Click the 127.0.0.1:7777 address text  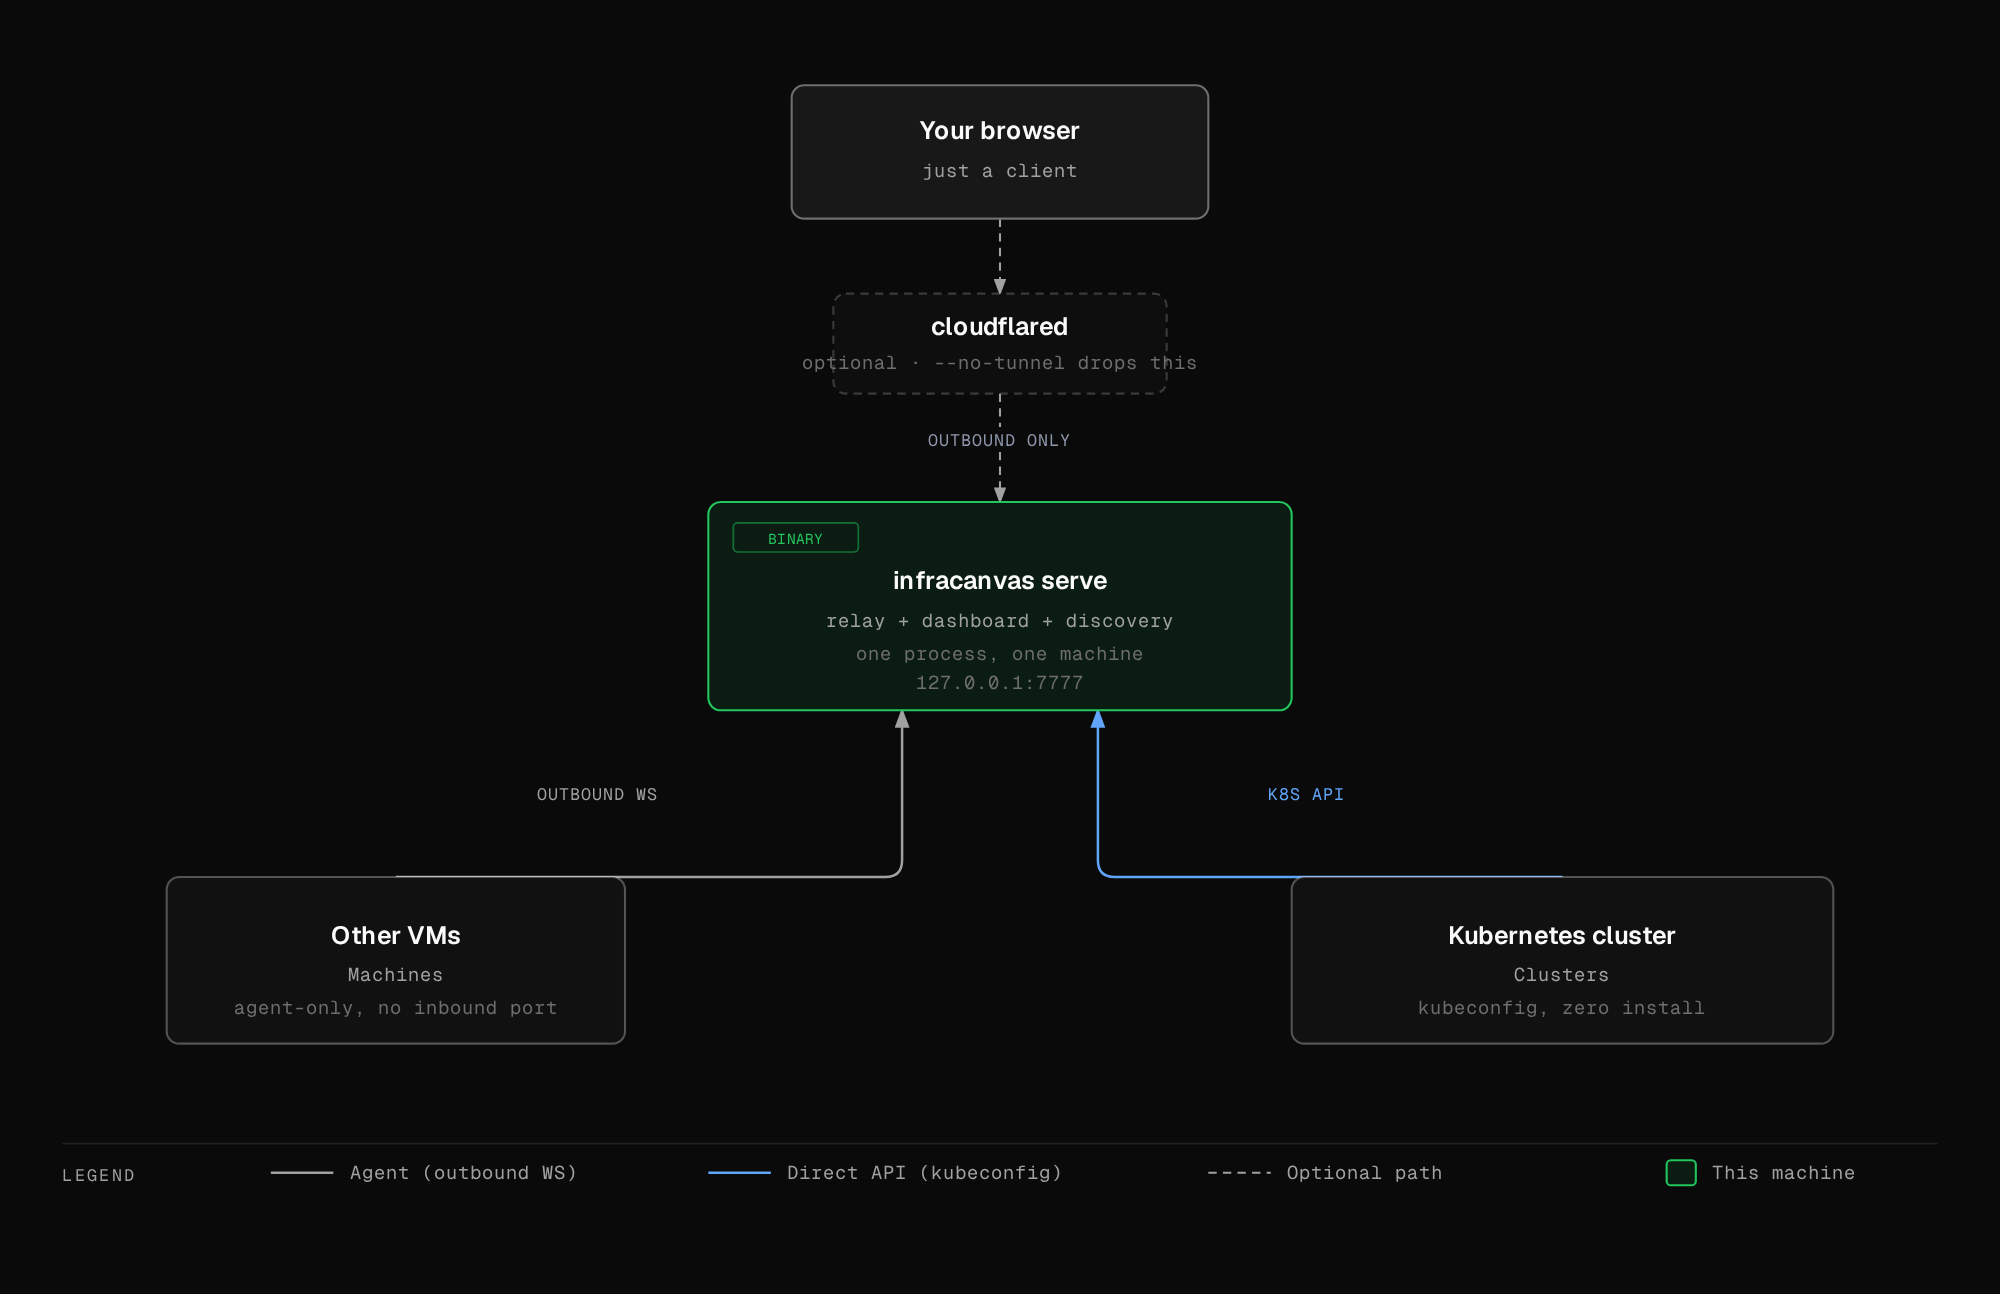[999, 683]
